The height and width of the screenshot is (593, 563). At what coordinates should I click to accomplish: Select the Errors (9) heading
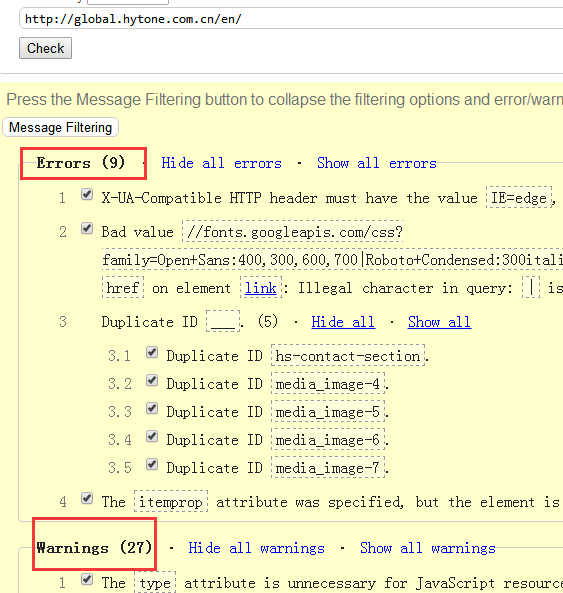[81, 163]
